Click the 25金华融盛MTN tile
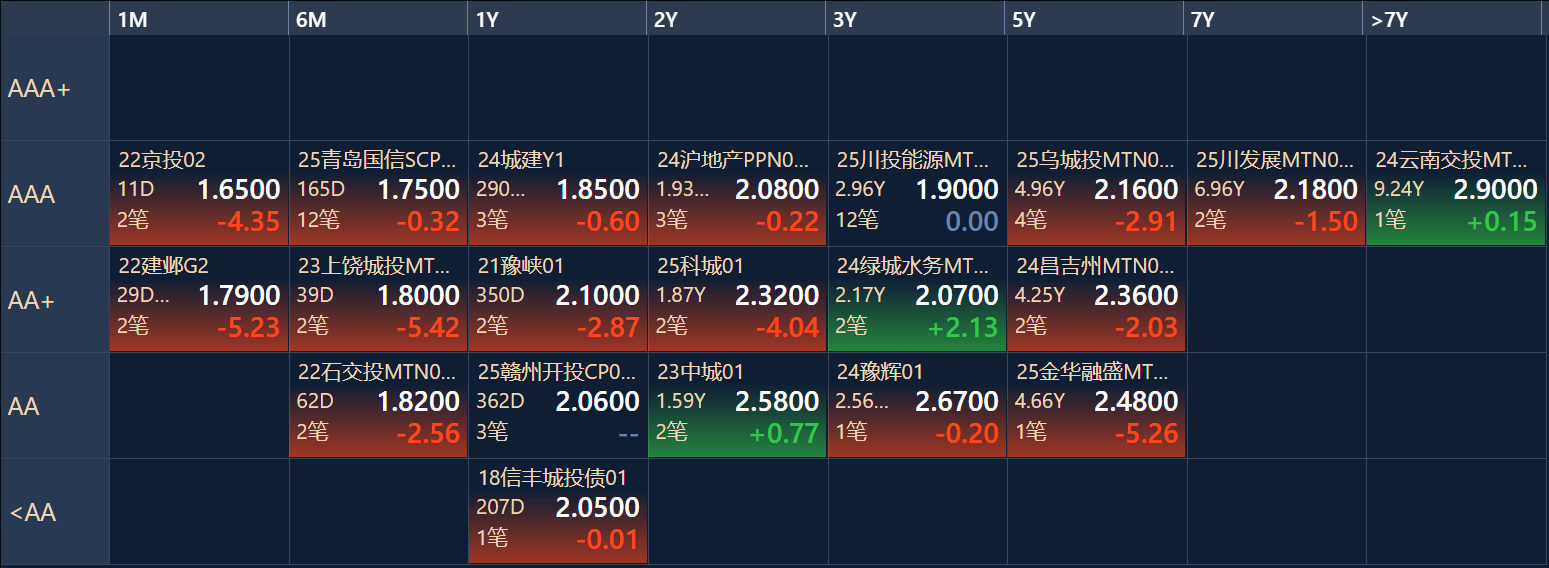1549x568 pixels. click(1096, 405)
